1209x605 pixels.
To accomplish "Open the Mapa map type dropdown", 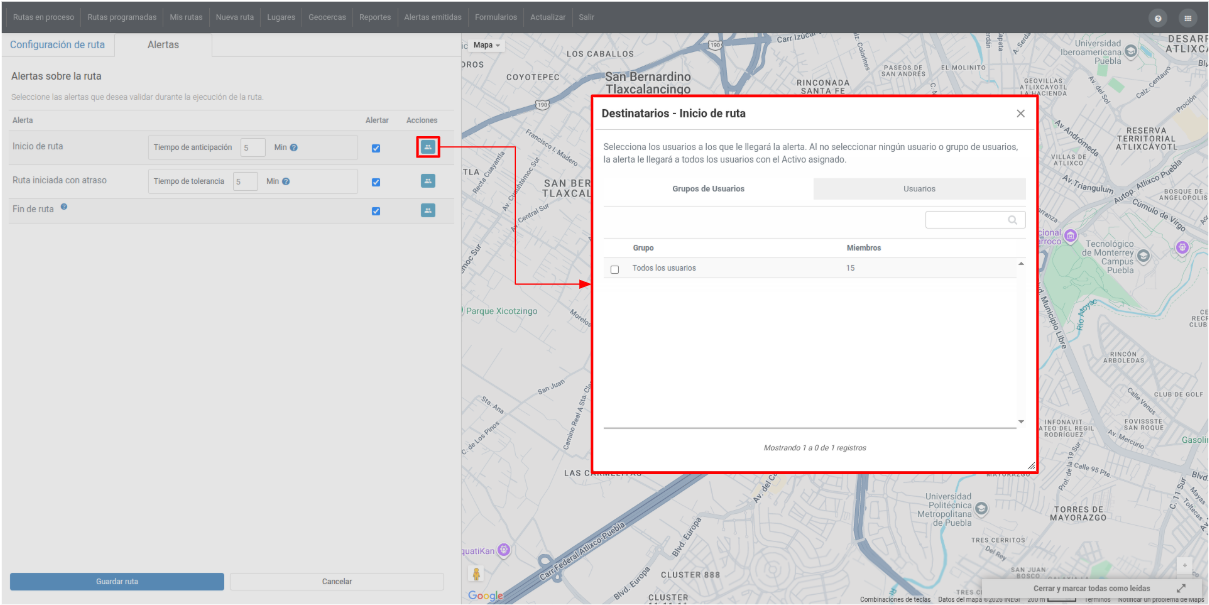I will (487, 45).
